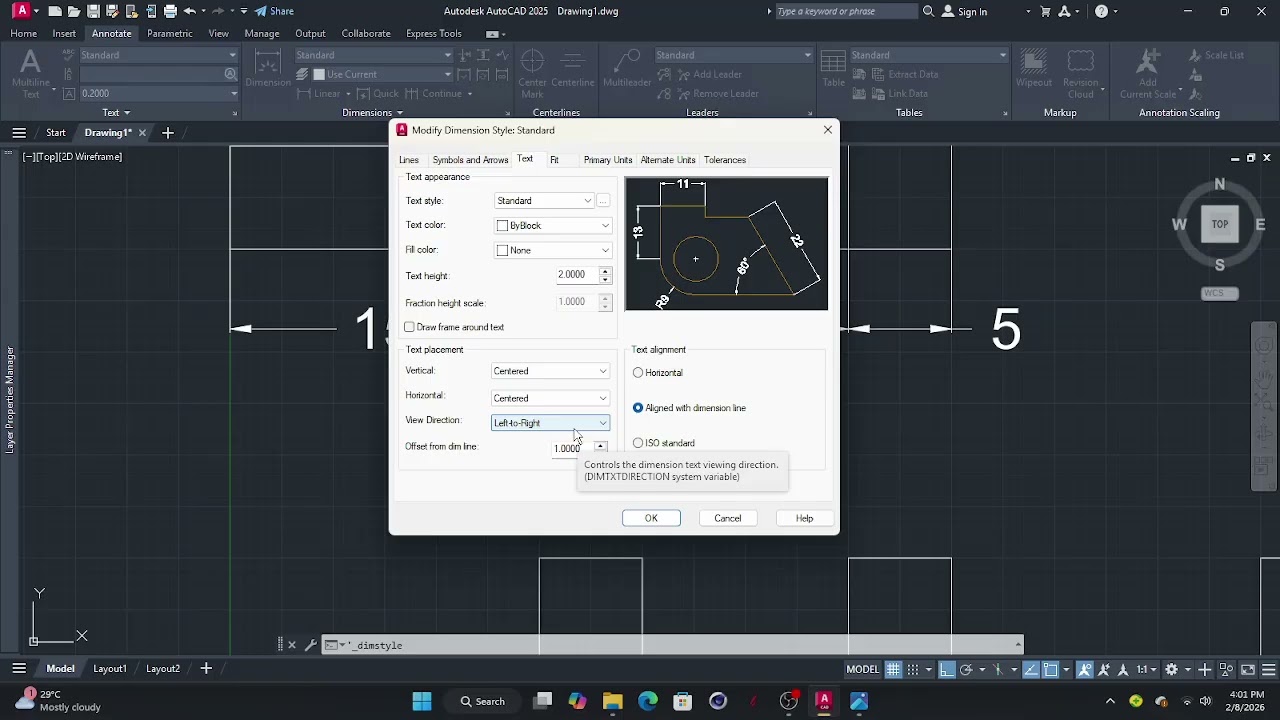Open the Insert ribbon tab
The width and height of the screenshot is (1280, 720).
pyautogui.click(x=64, y=33)
